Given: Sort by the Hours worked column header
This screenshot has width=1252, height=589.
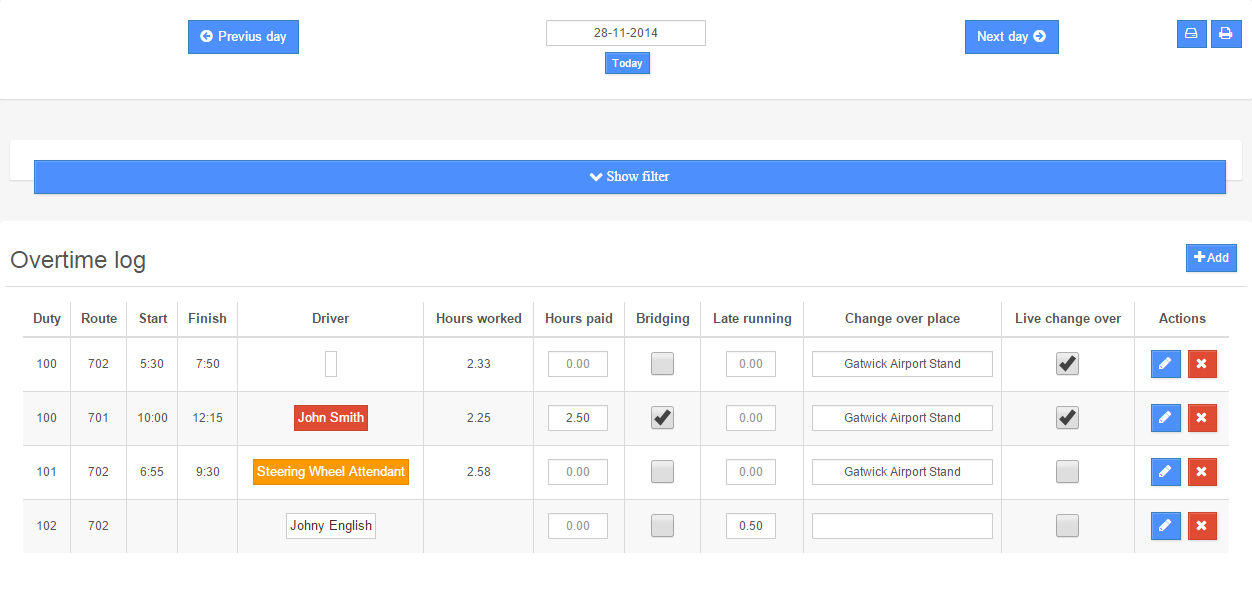Looking at the screenshot, I should 478,318.
